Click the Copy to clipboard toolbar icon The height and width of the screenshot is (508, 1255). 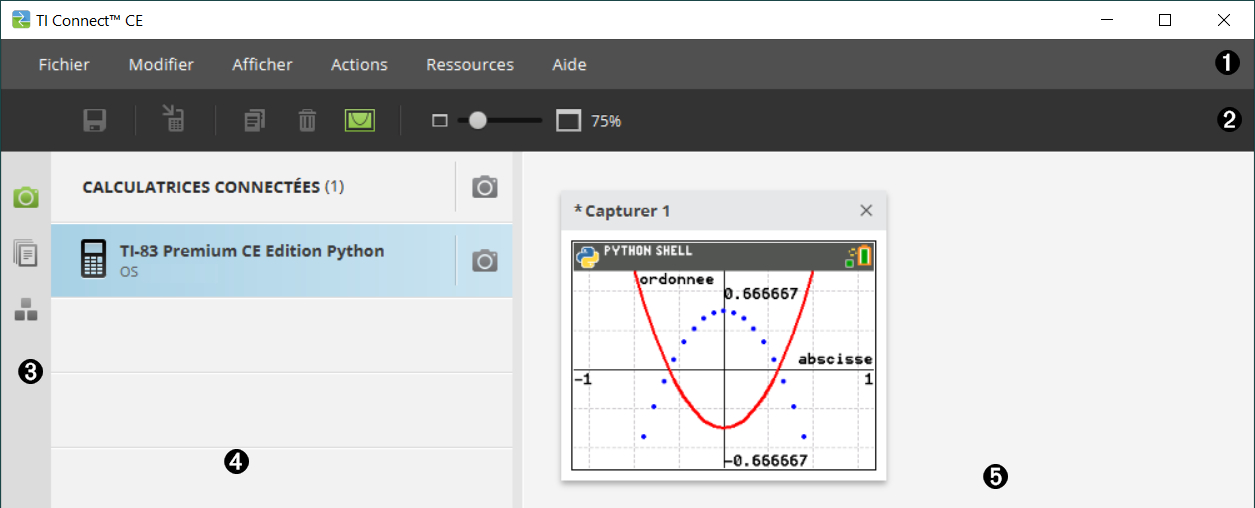[x=255, y=121]
